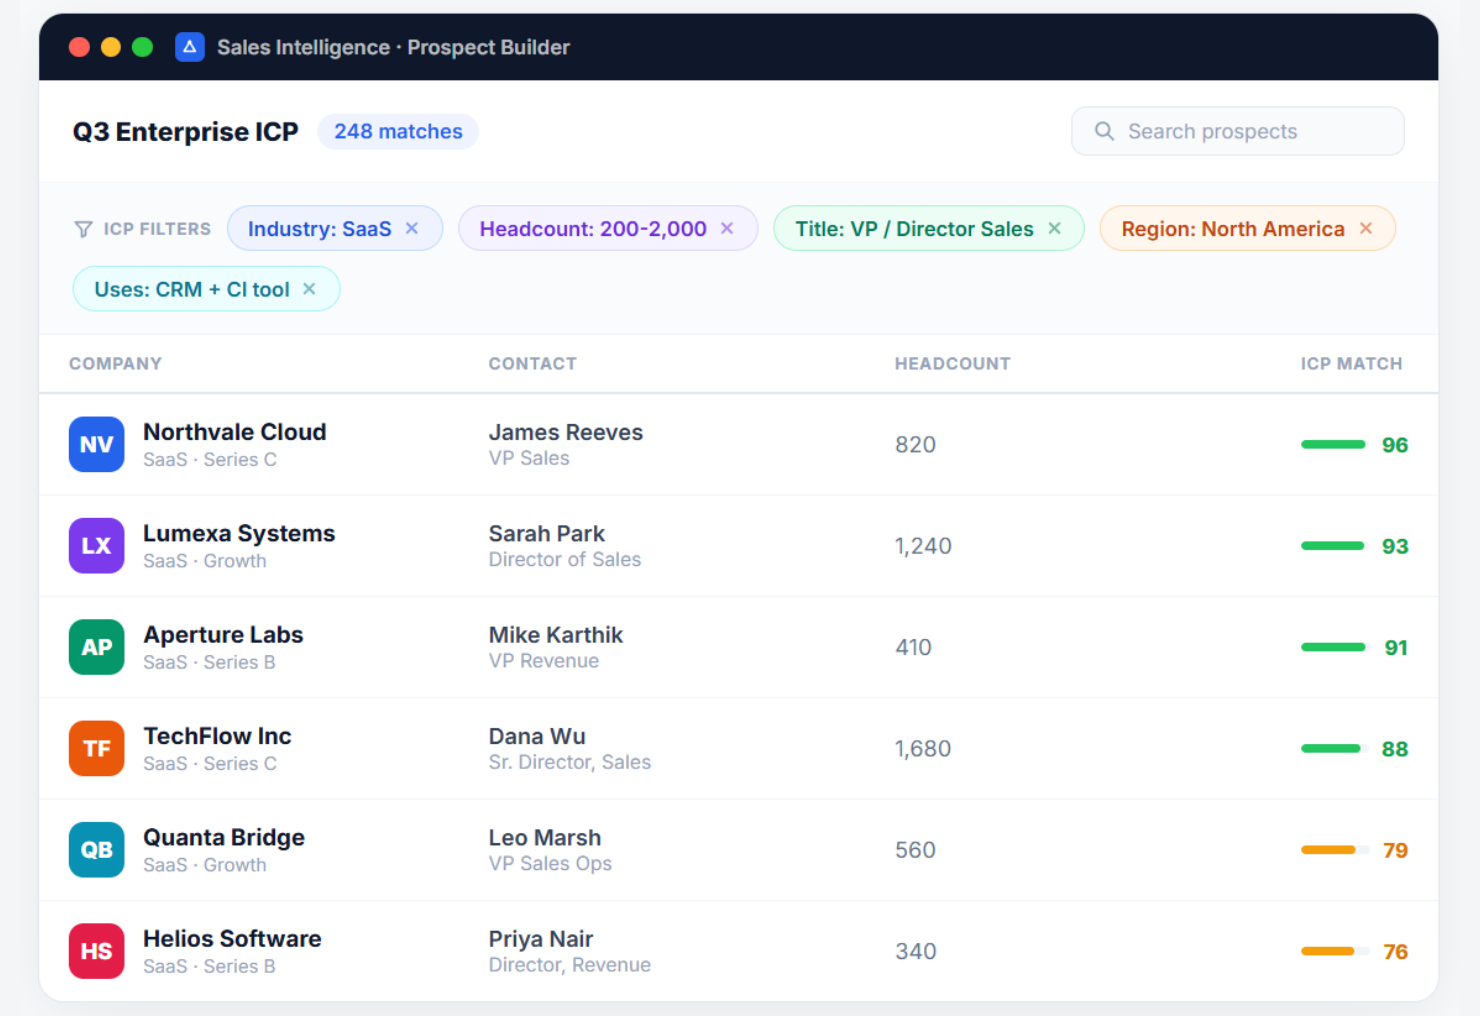Click the Industry: SaaS filter label

click(320, 229)
